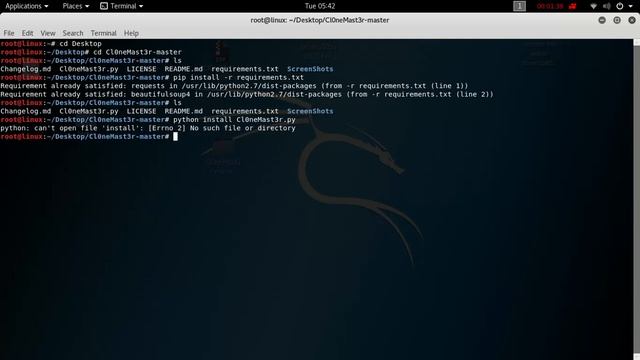Open the Terminal menu in menubar
Image resolution: width=640 pixels, height=360 pixels.
tap(103, 33)
